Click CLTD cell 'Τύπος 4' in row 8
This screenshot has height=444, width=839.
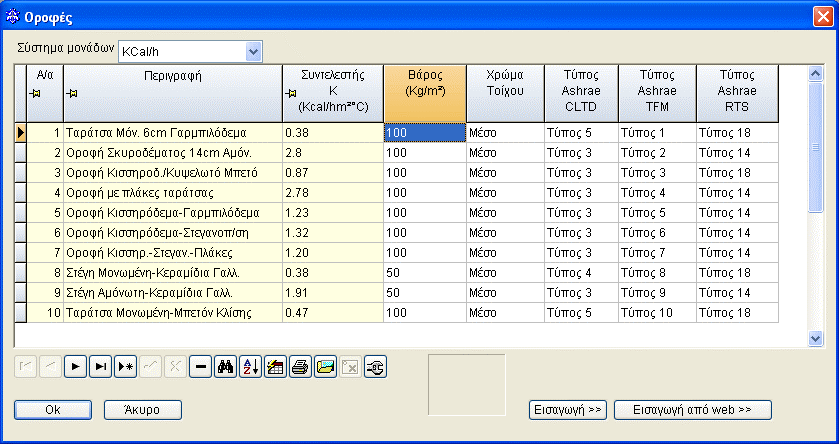point(581,273)
